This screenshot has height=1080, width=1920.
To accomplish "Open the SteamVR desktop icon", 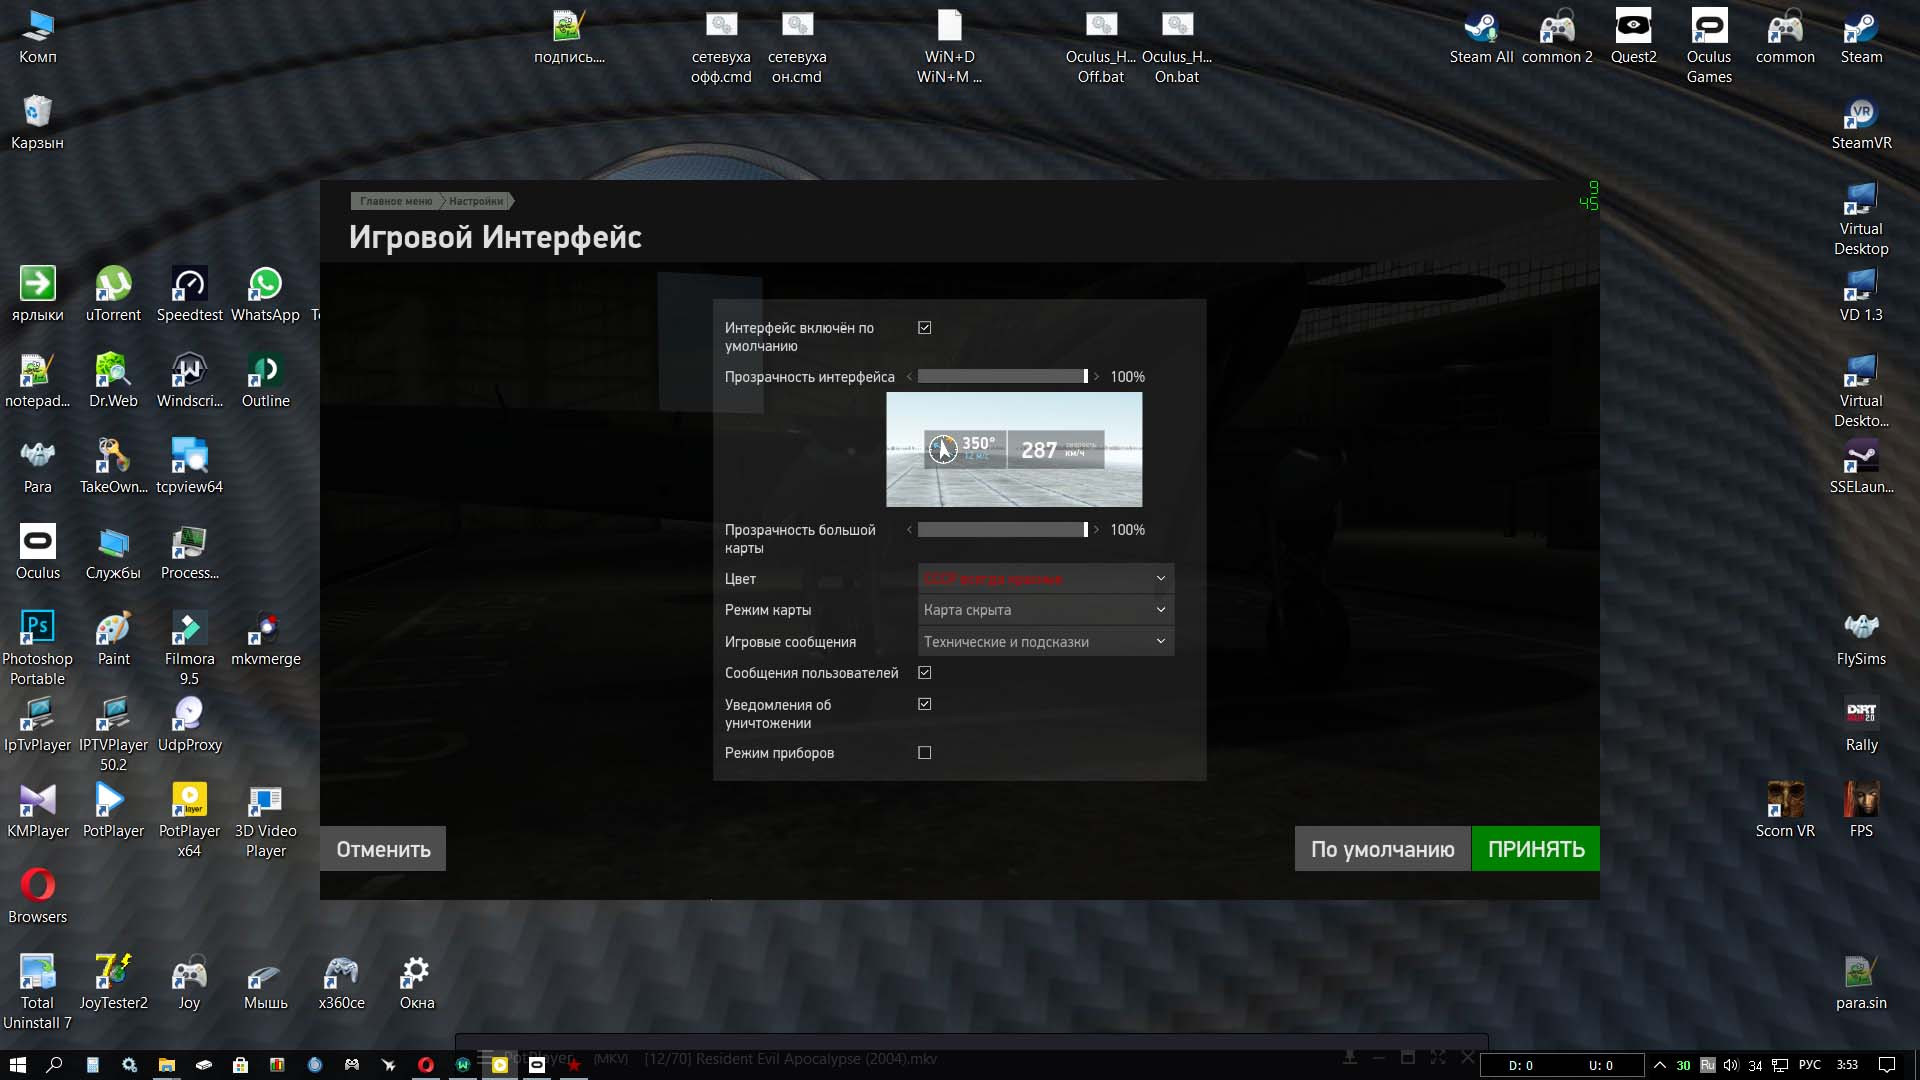I will 1861,123.
